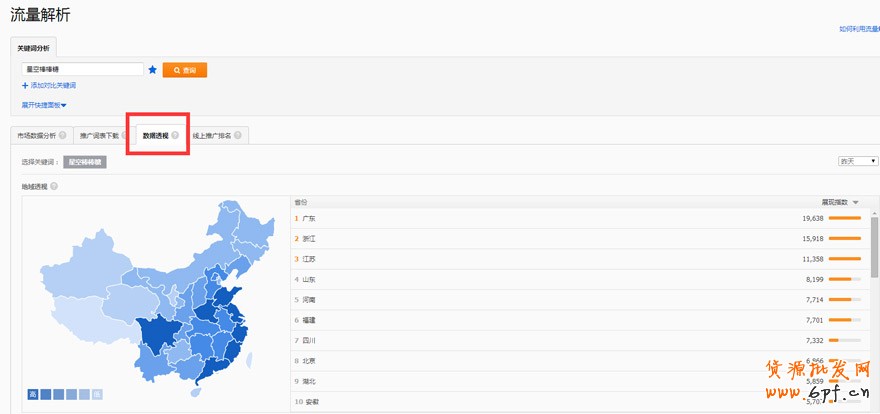Image resolution: width=880 pixels, height=414 pixels.
Task: Click the 如何利用流量 help link
Action: pos(858,29)
